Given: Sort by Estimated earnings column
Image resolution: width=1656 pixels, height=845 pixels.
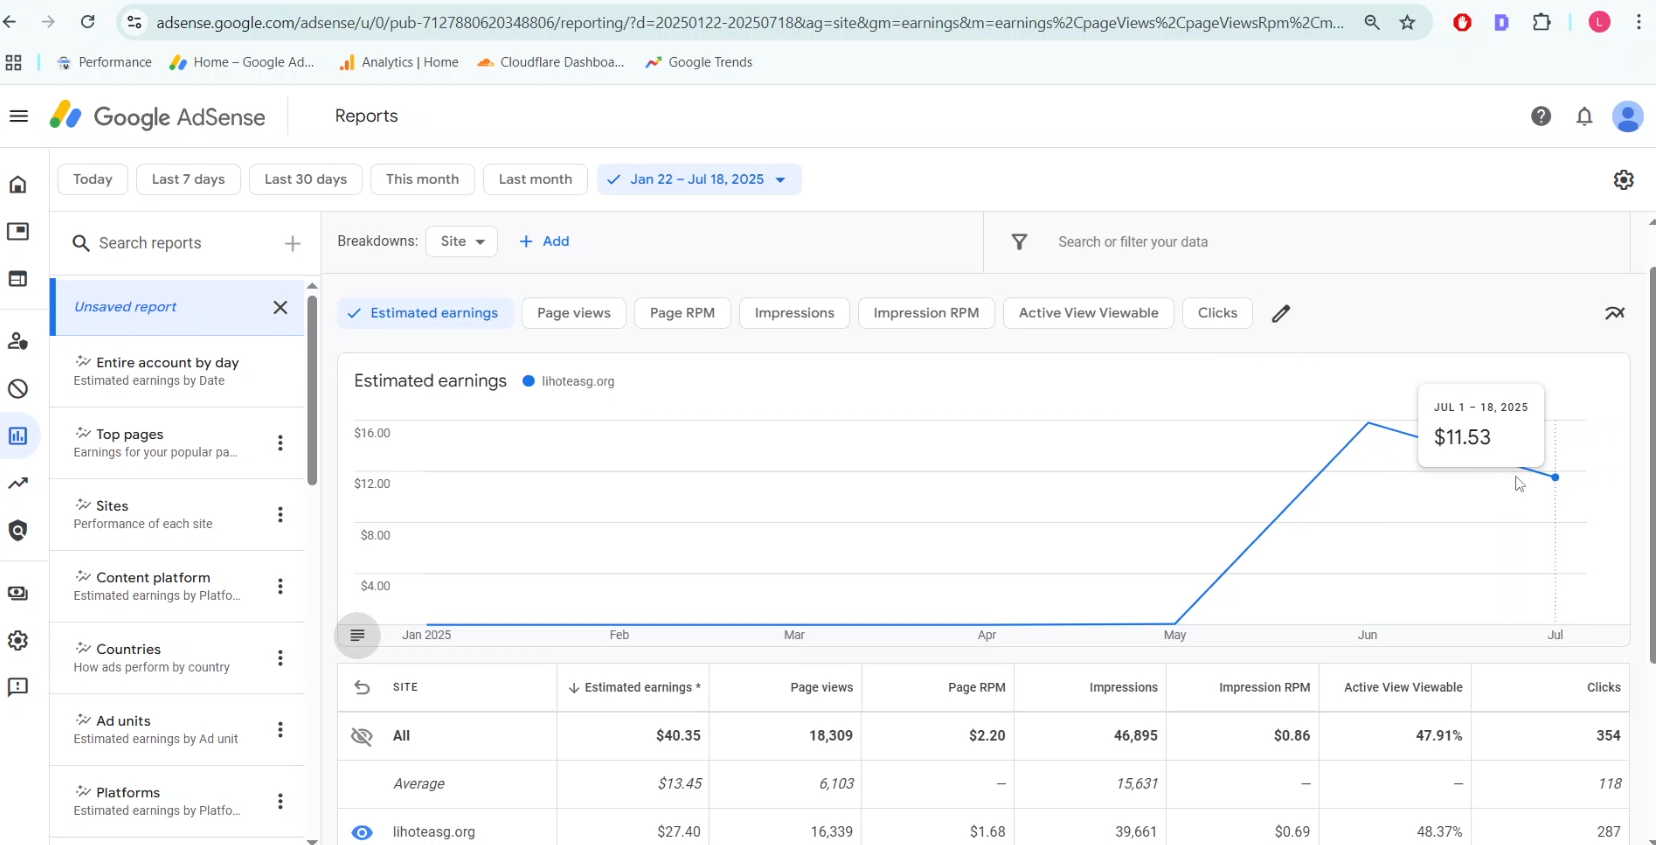Looking at the screenshot, I should (634, 687).
